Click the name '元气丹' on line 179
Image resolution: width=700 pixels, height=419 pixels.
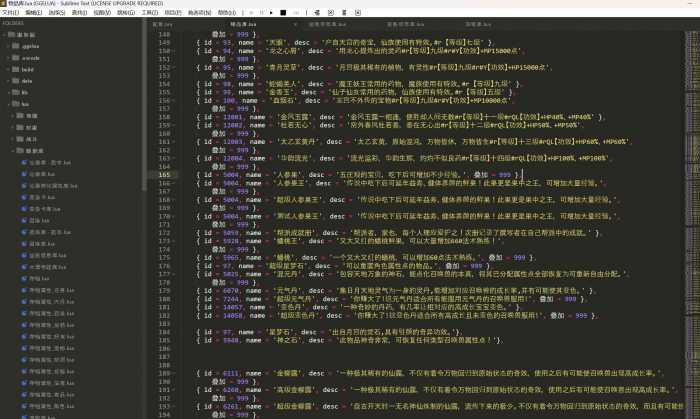coord(286,290)
